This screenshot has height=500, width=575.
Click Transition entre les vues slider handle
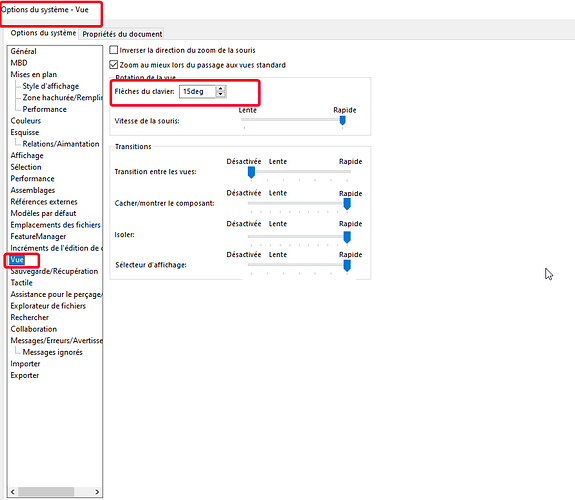[x=251, y=172]
